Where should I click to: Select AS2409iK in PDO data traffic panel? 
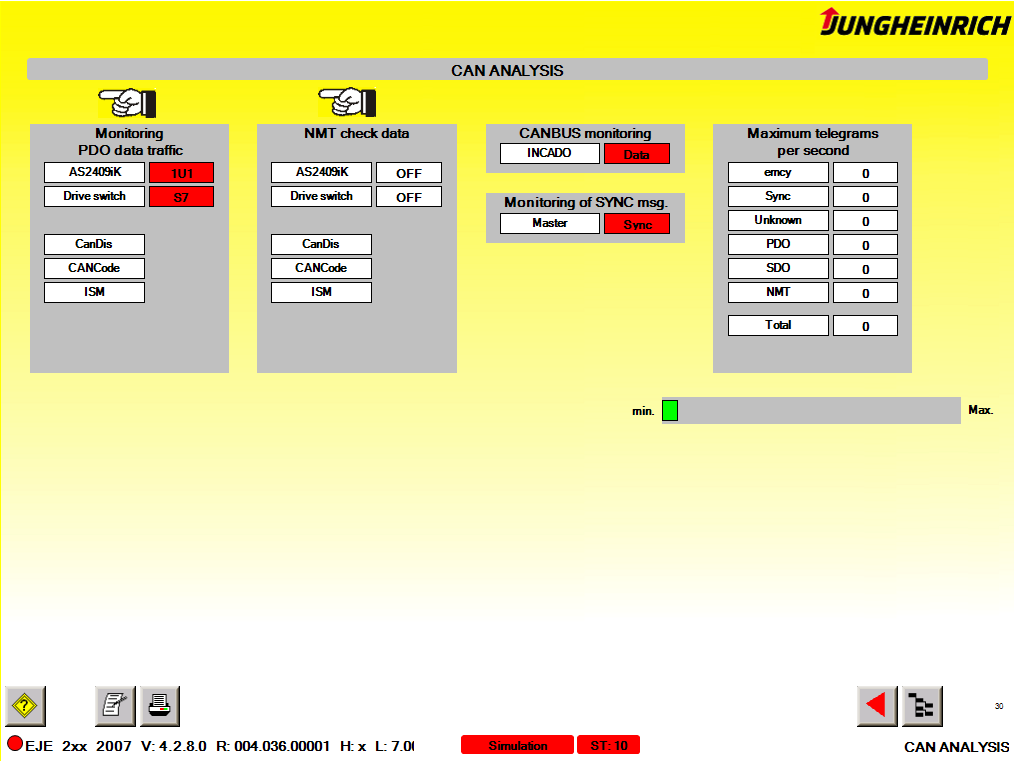[x=94, y=173]
